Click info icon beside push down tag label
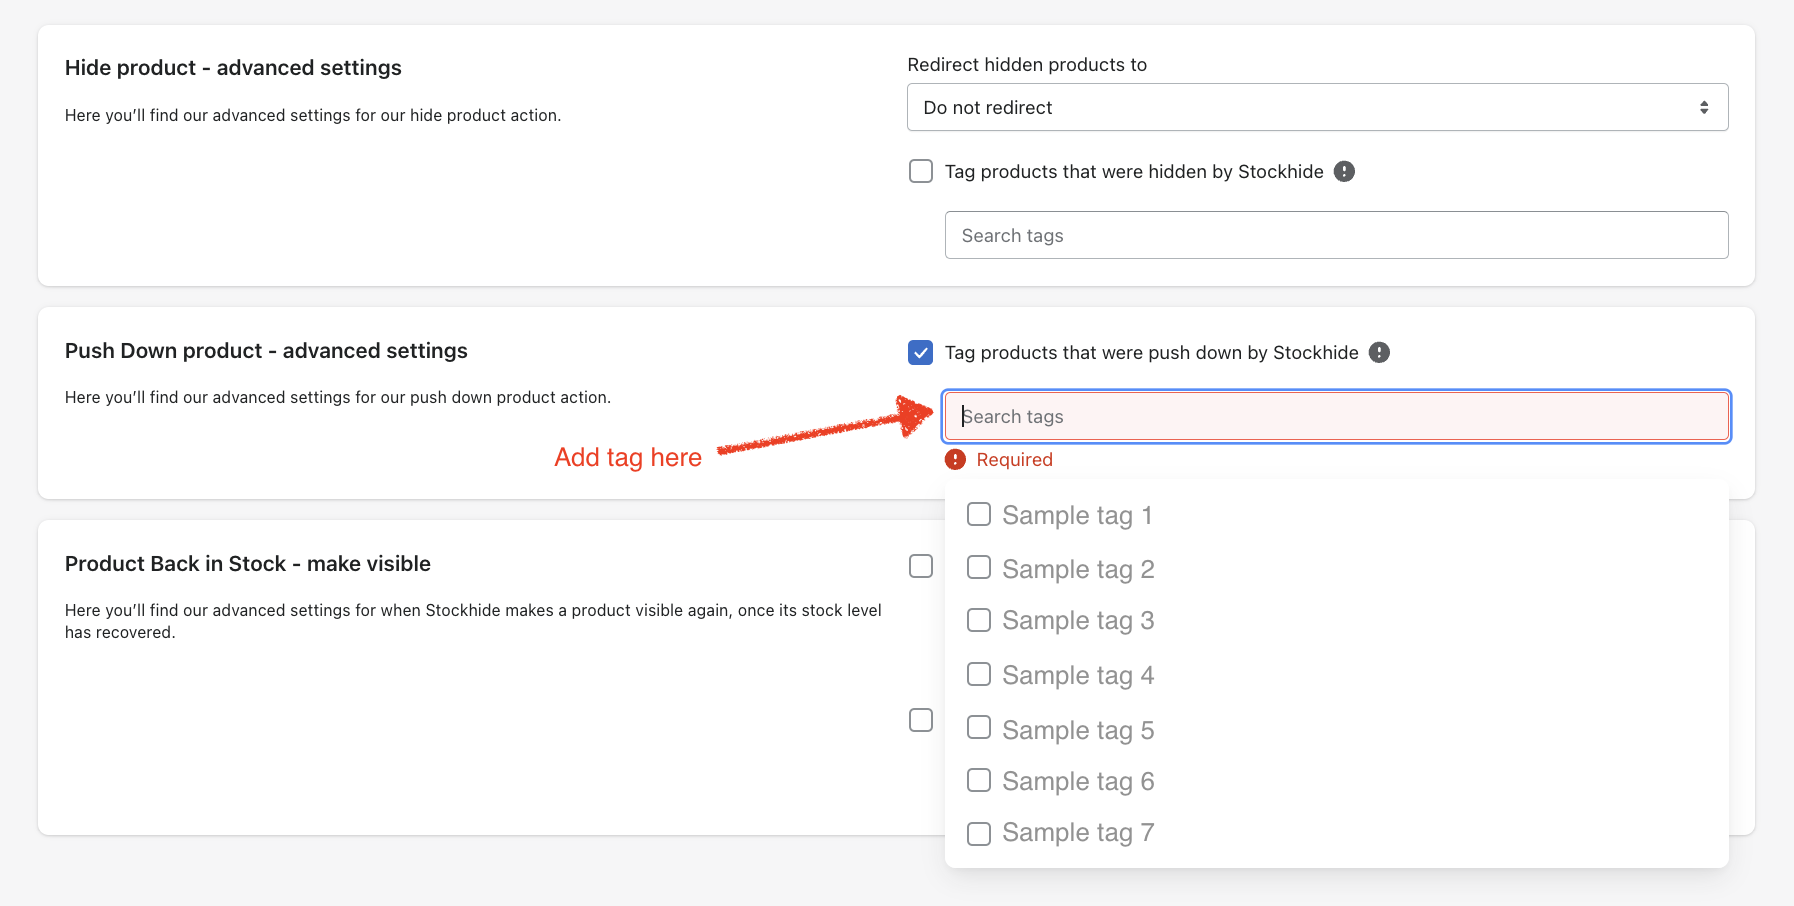 click(1380, 353)
